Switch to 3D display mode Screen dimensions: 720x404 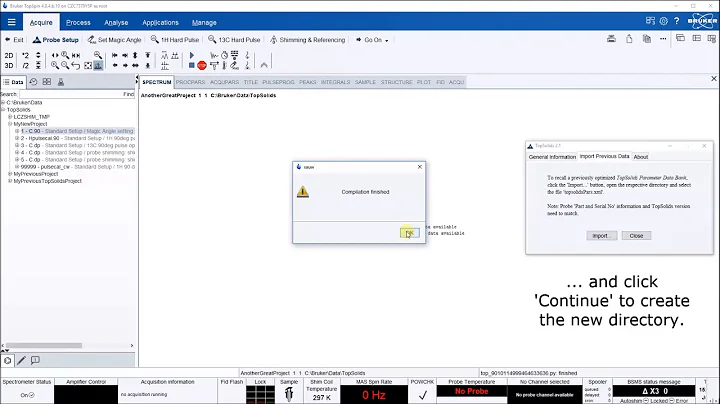[x=9, y=66]
